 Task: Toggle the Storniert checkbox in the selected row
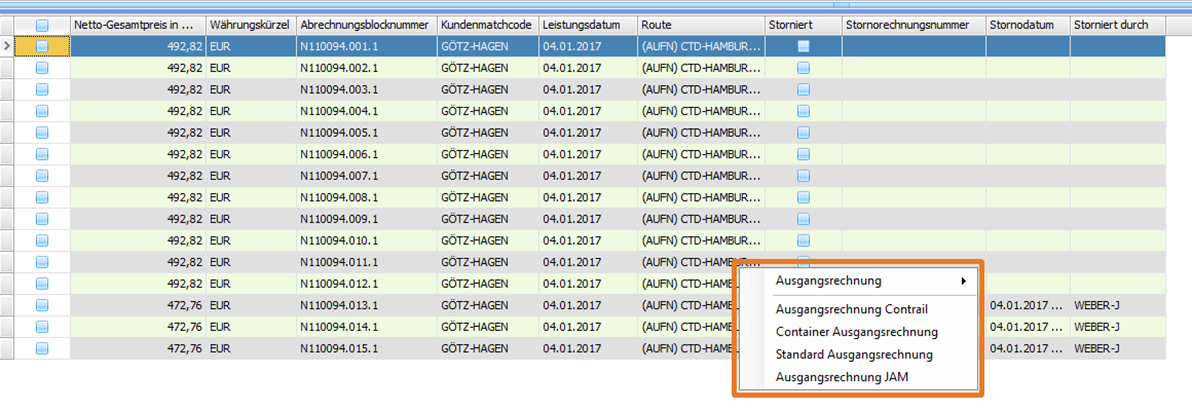tap(803, 46)
